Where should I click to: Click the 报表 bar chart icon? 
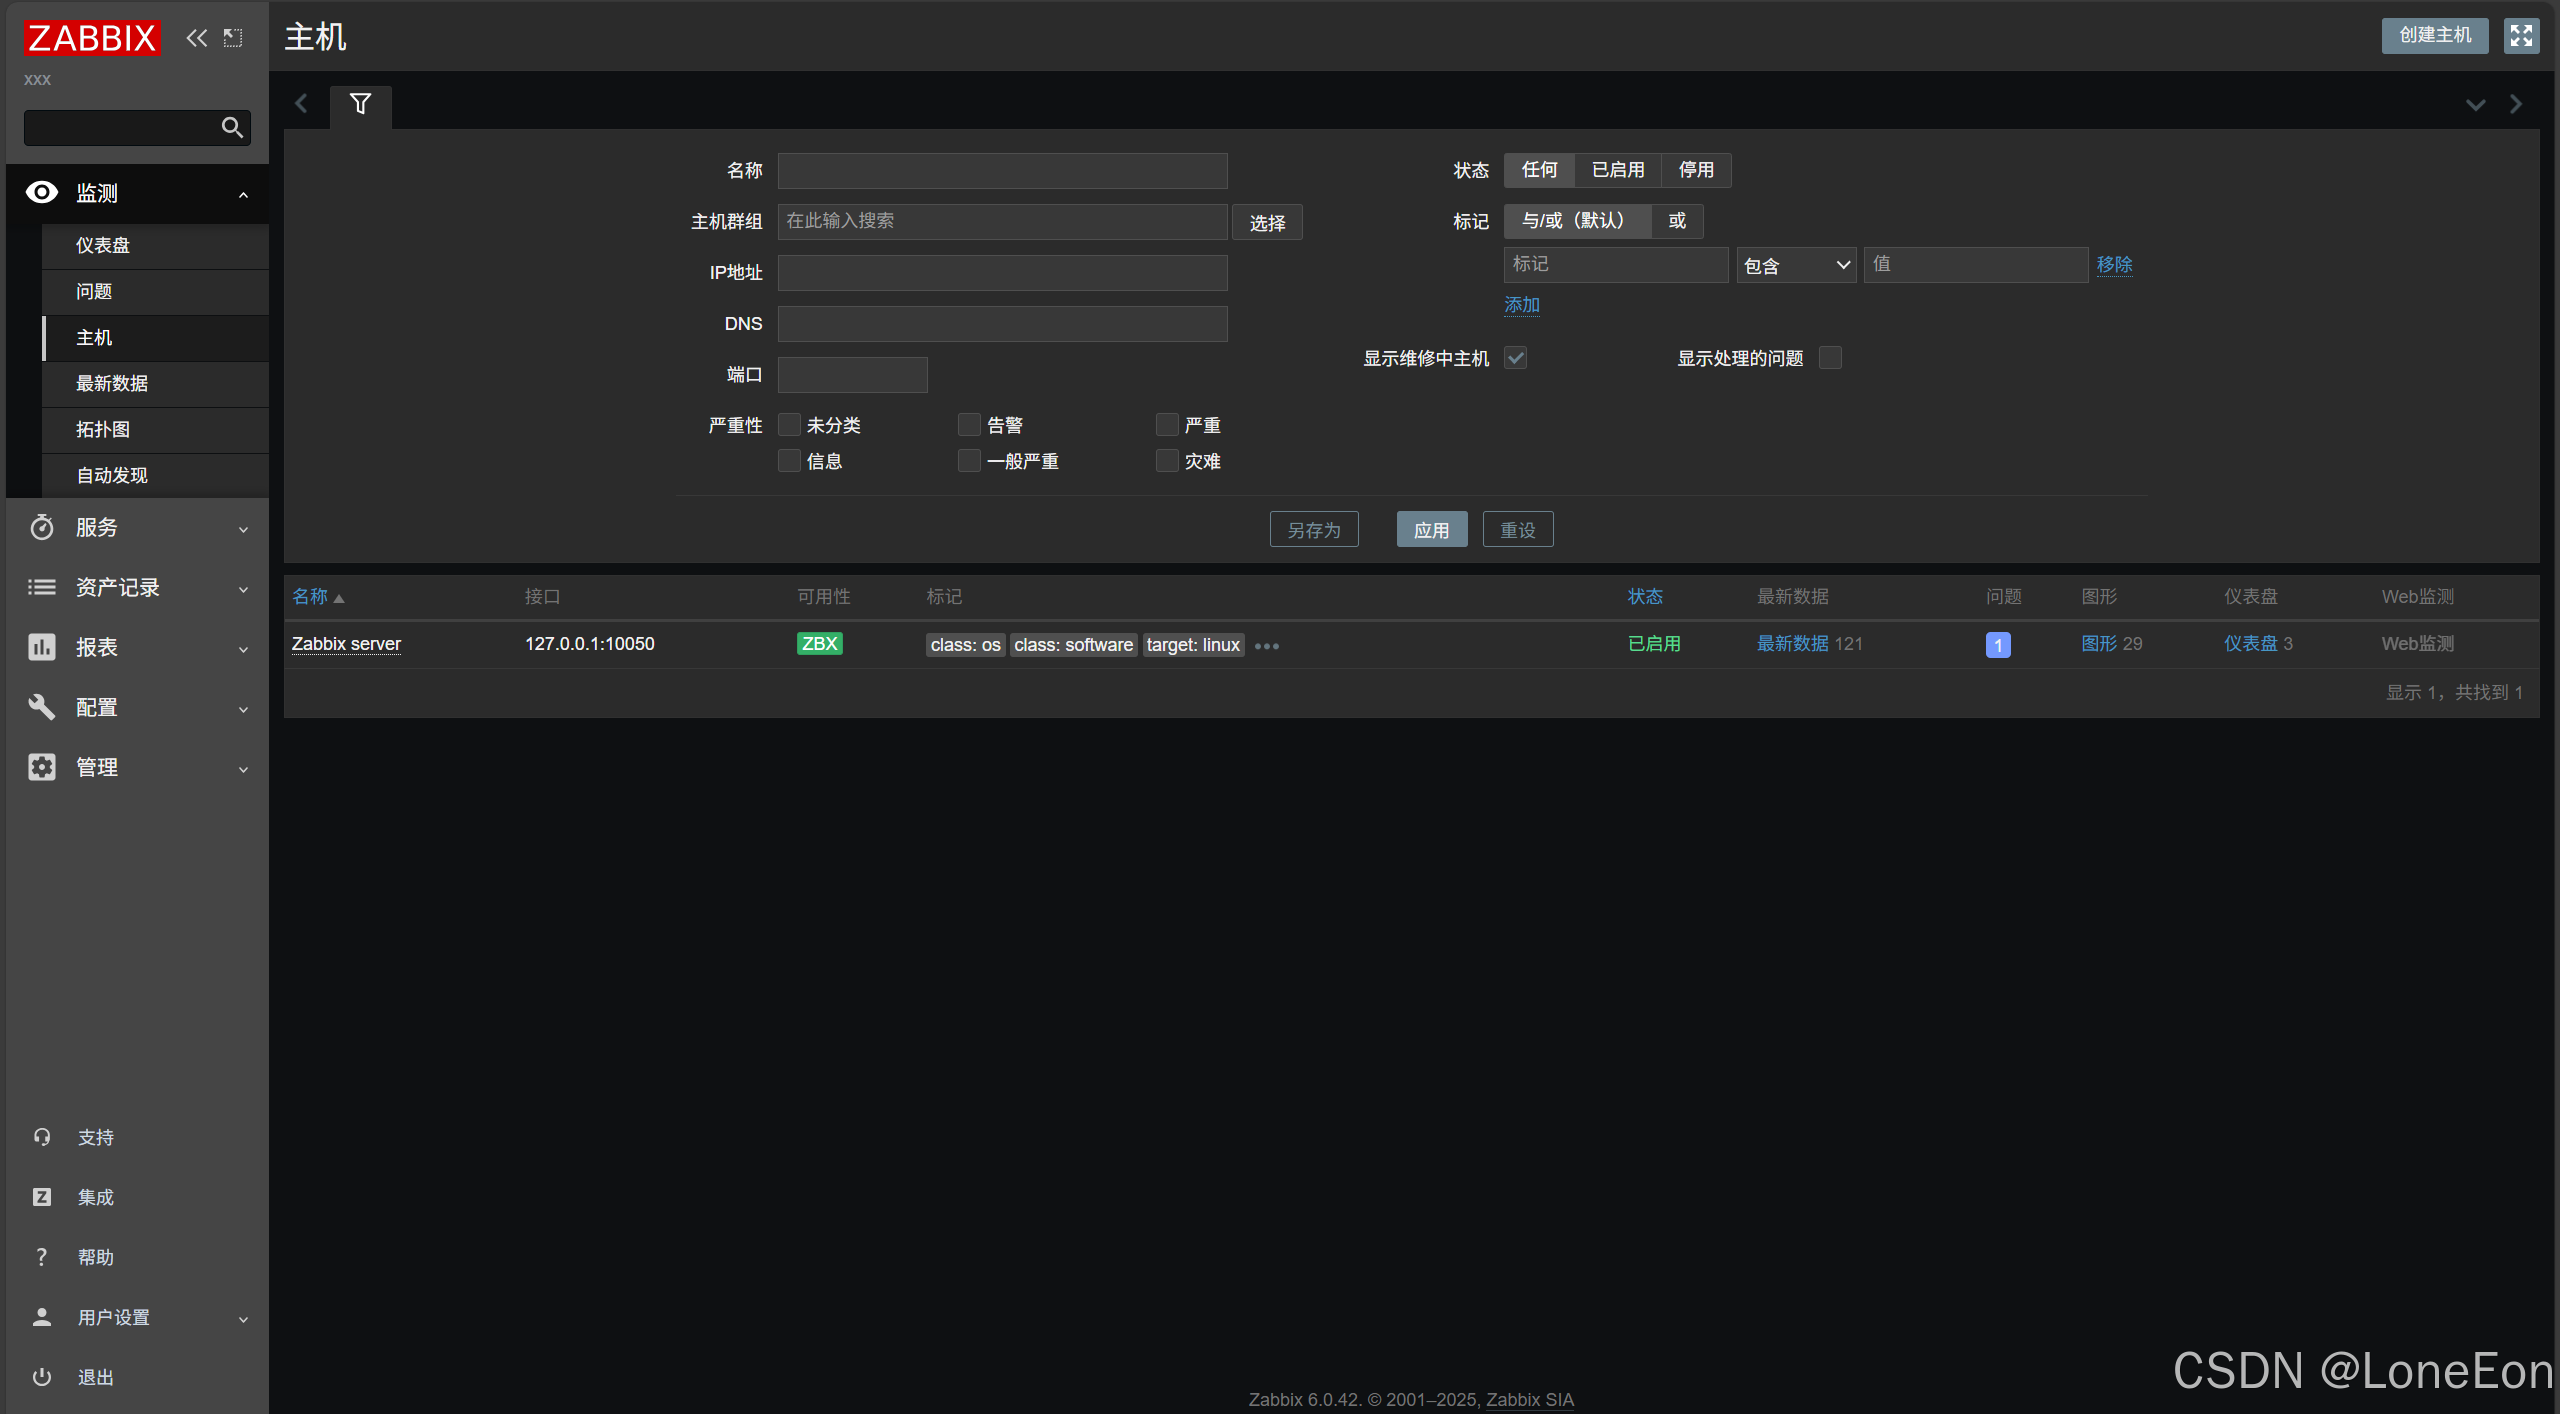[x=41, y=647]
